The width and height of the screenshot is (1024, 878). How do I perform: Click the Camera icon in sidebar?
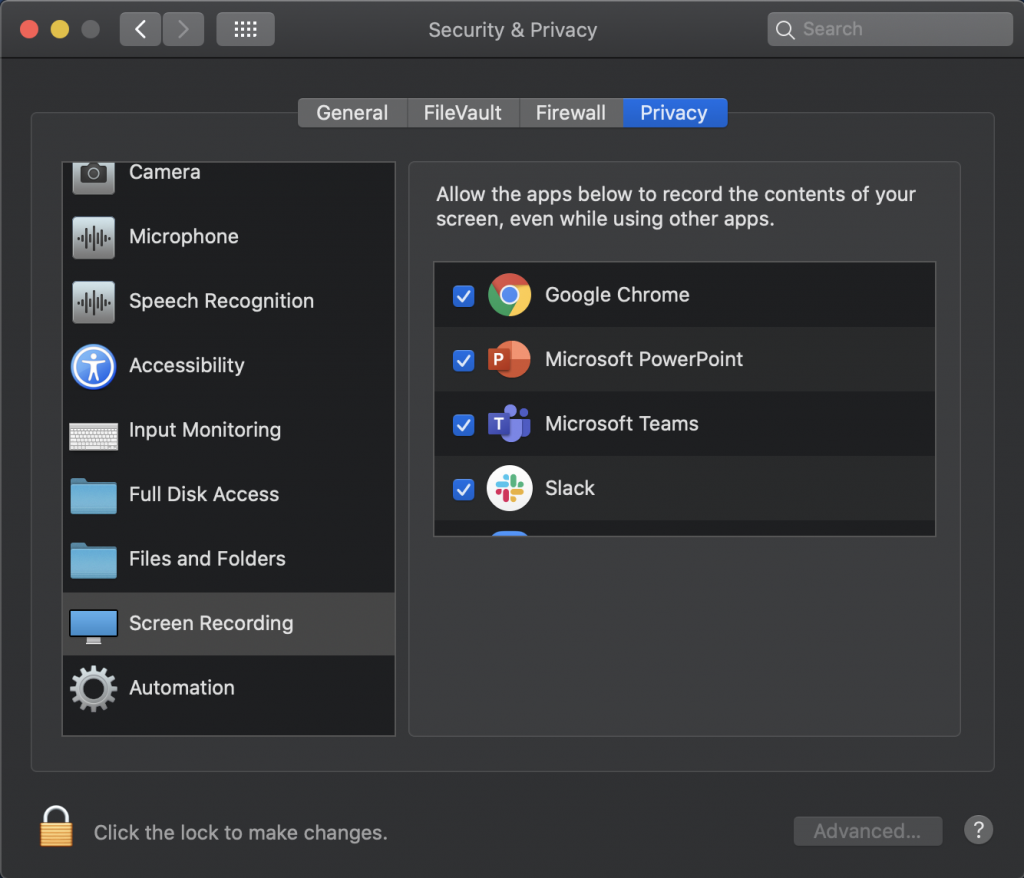93,175
